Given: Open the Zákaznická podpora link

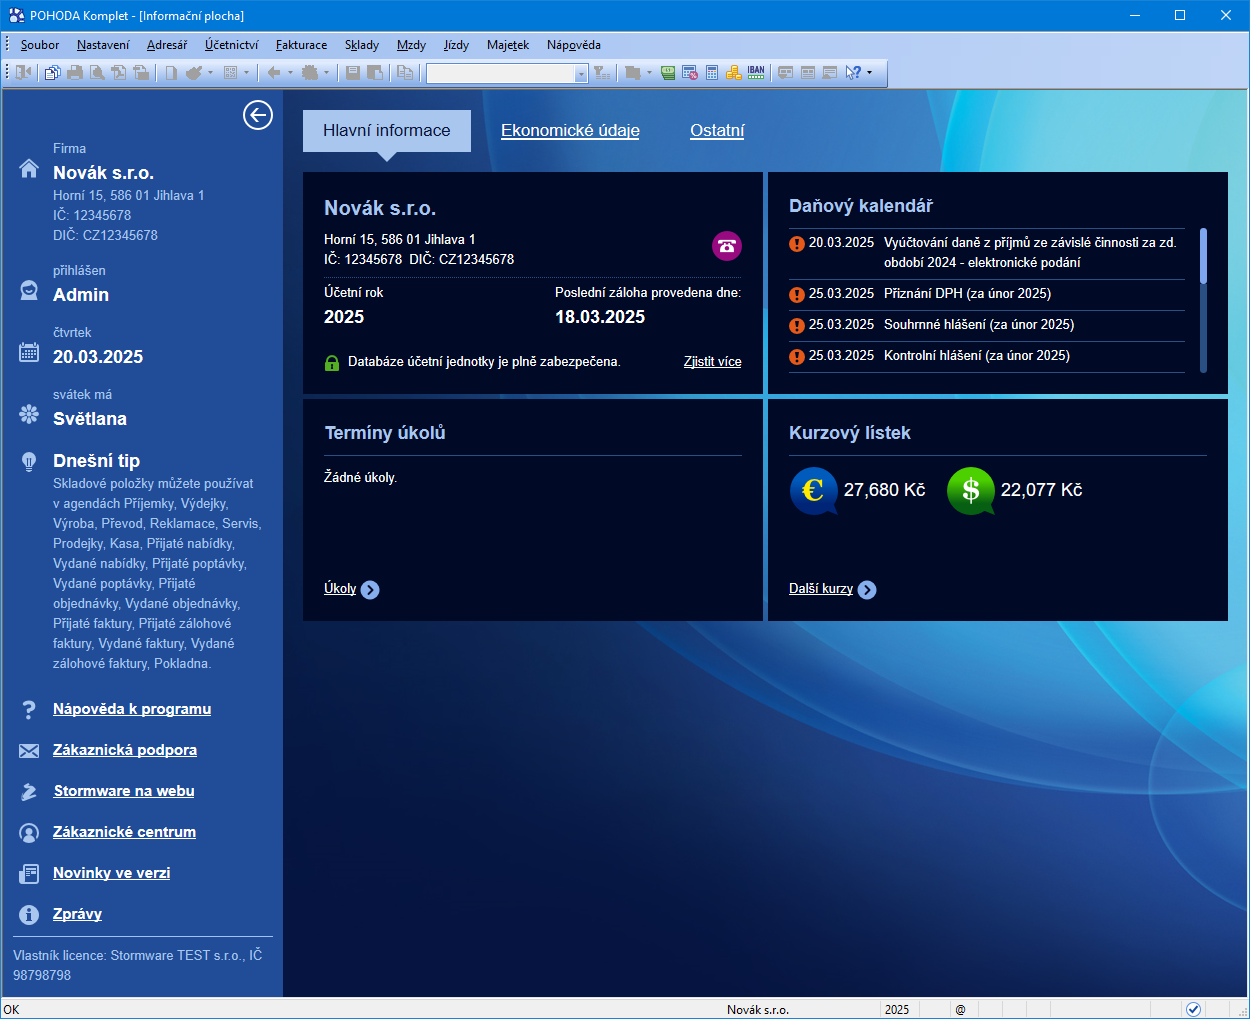Looking at the screenshot, I should point(125,750).
